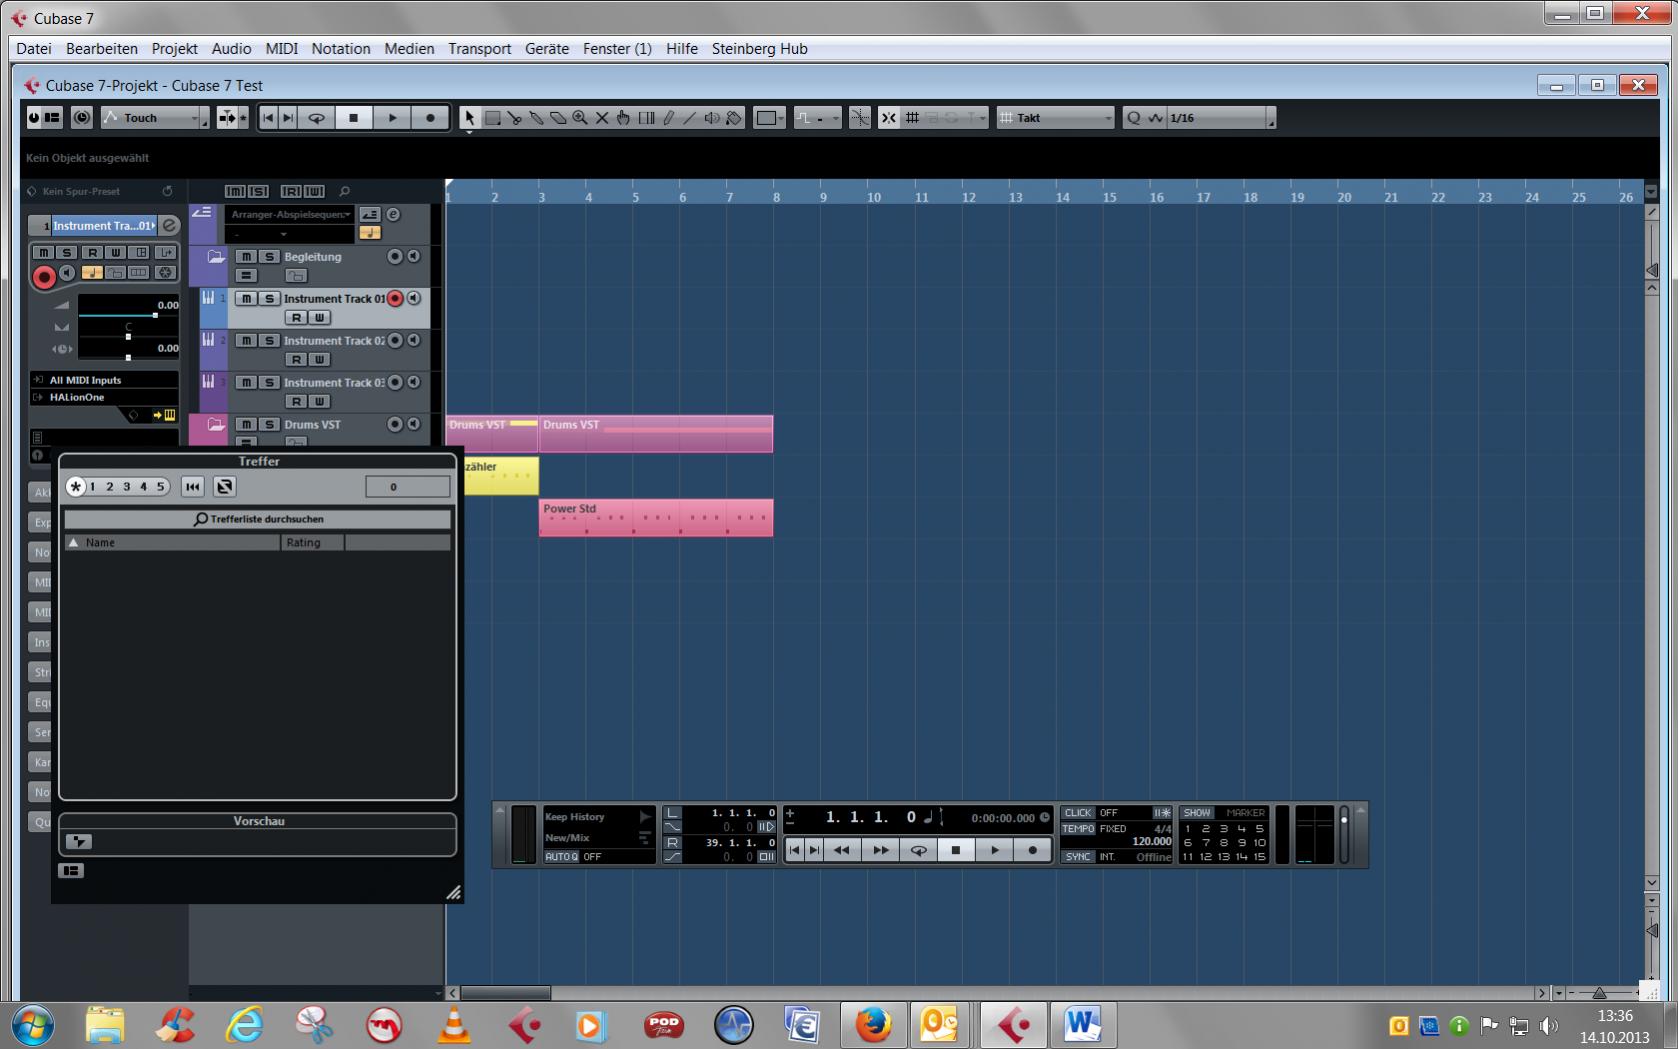Screen dimensions: 1678x1049
Task: Open the Bearbeiten menu
Action: point(102,48)
